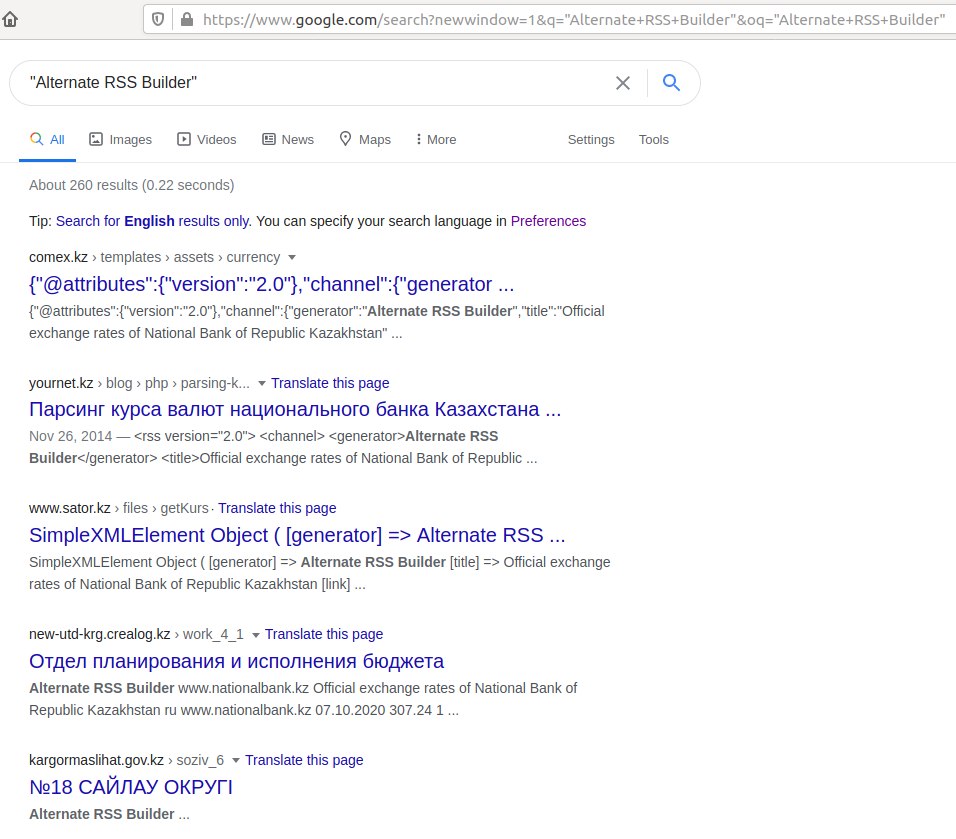Open the comex.kz '@attributes' result title
This screenshot has height=839, width=956.
tap(271, 284)
